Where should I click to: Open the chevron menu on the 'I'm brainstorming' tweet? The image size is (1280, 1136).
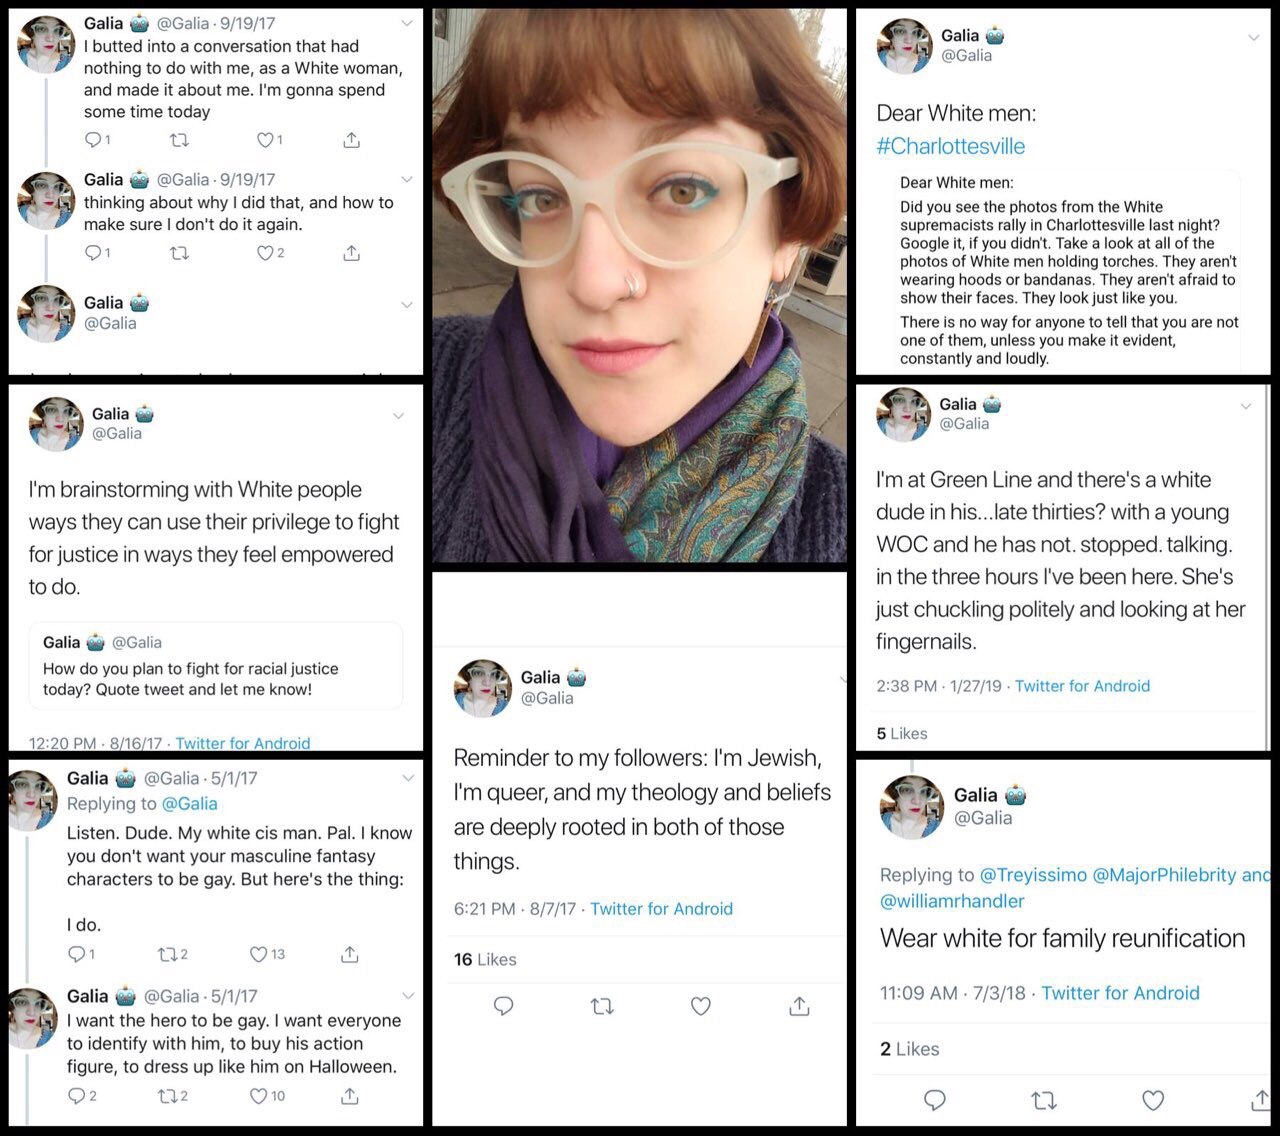[x=398, y=416]
